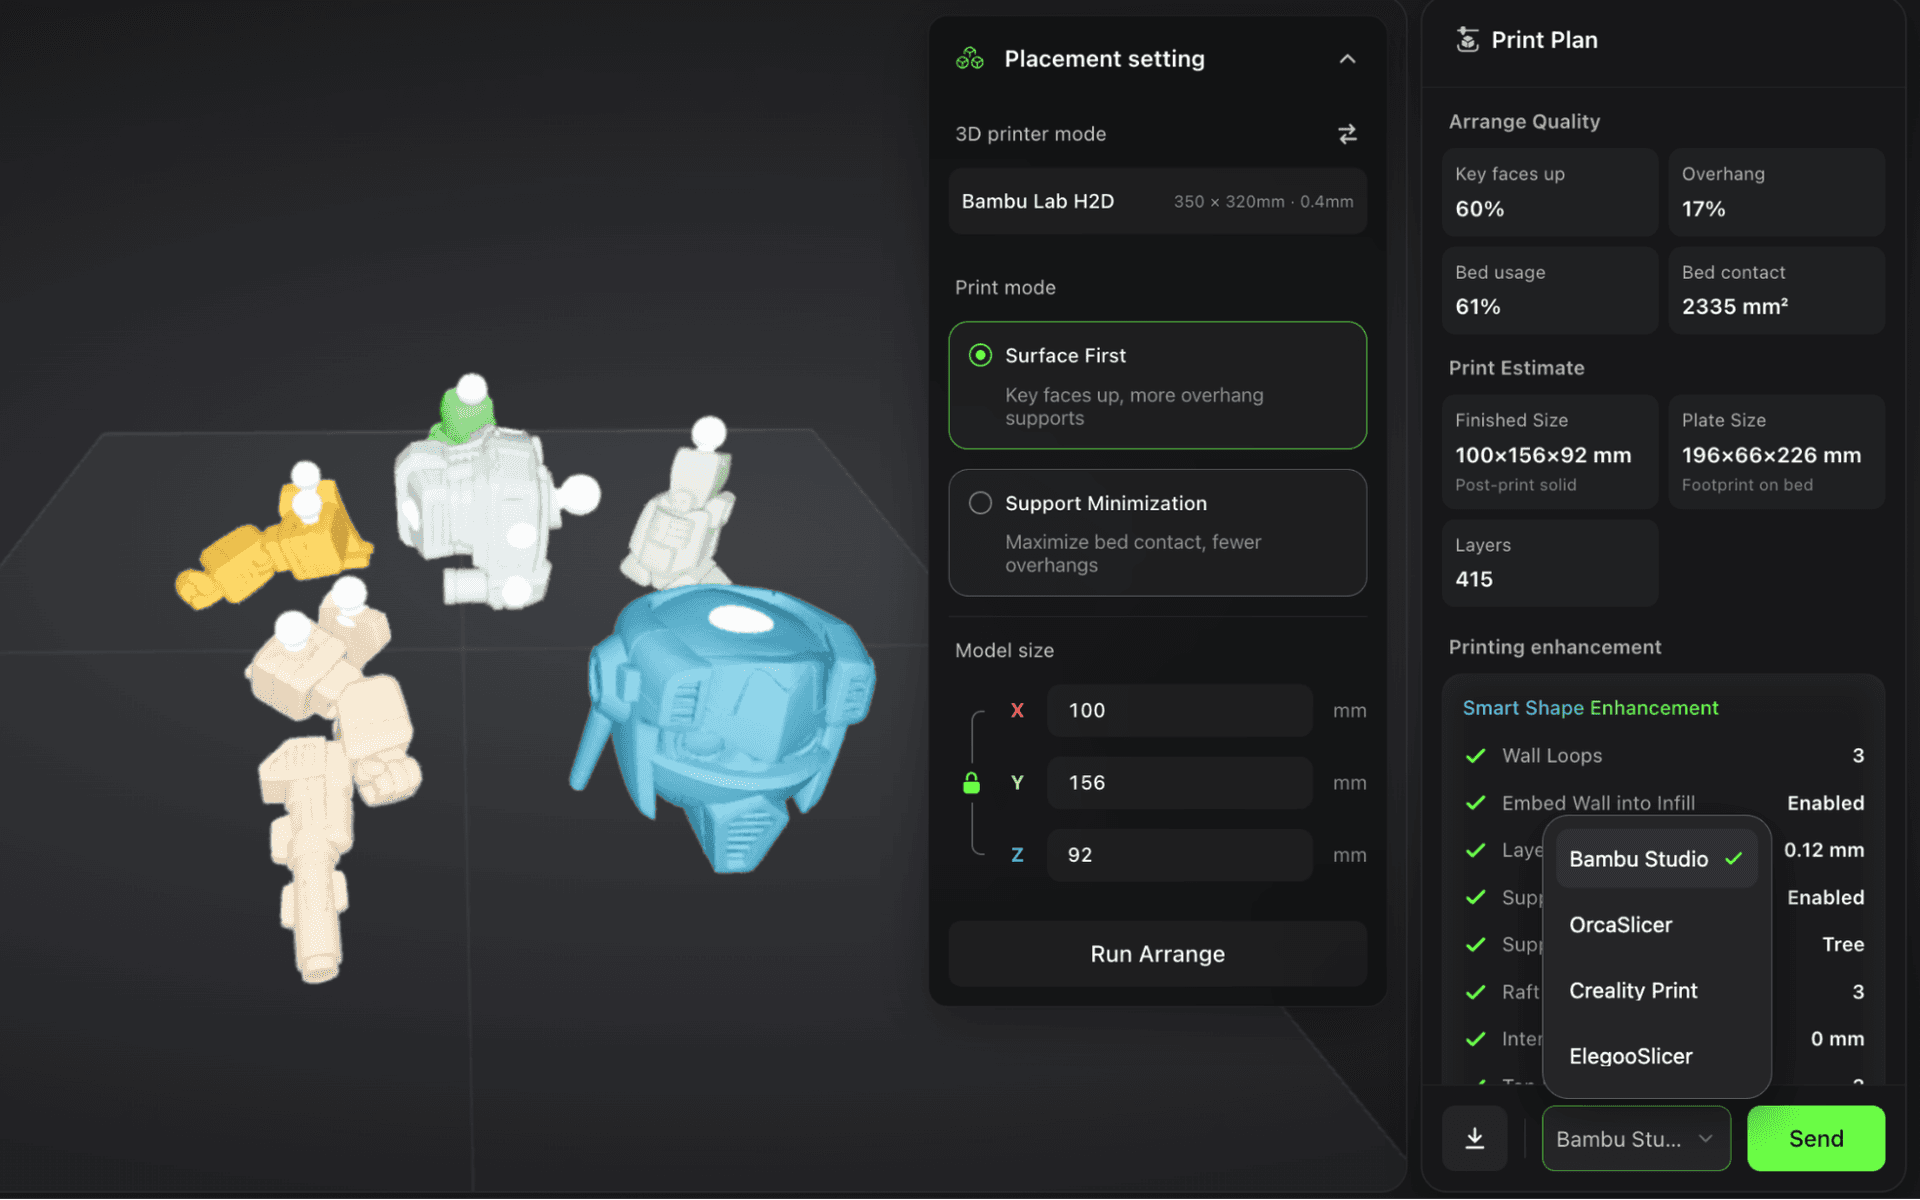Toggle the Raft row checkmark
This screenshot has width=1920, height=1200.
pyautogui.click(x=1475, y=992)
